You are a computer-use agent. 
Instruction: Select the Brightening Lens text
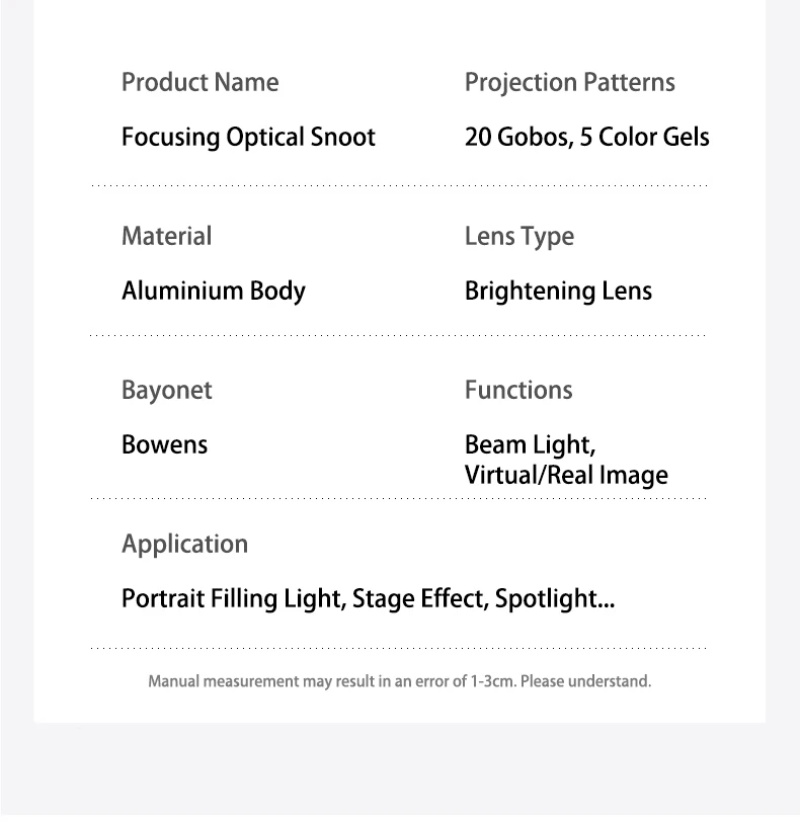pyautogui.click(x=558, y=291)
